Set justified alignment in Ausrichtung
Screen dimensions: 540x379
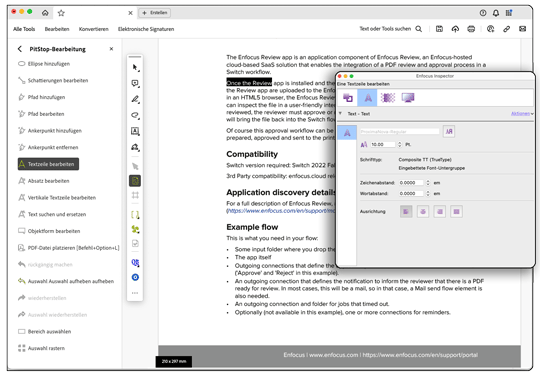tap(456, 211)
